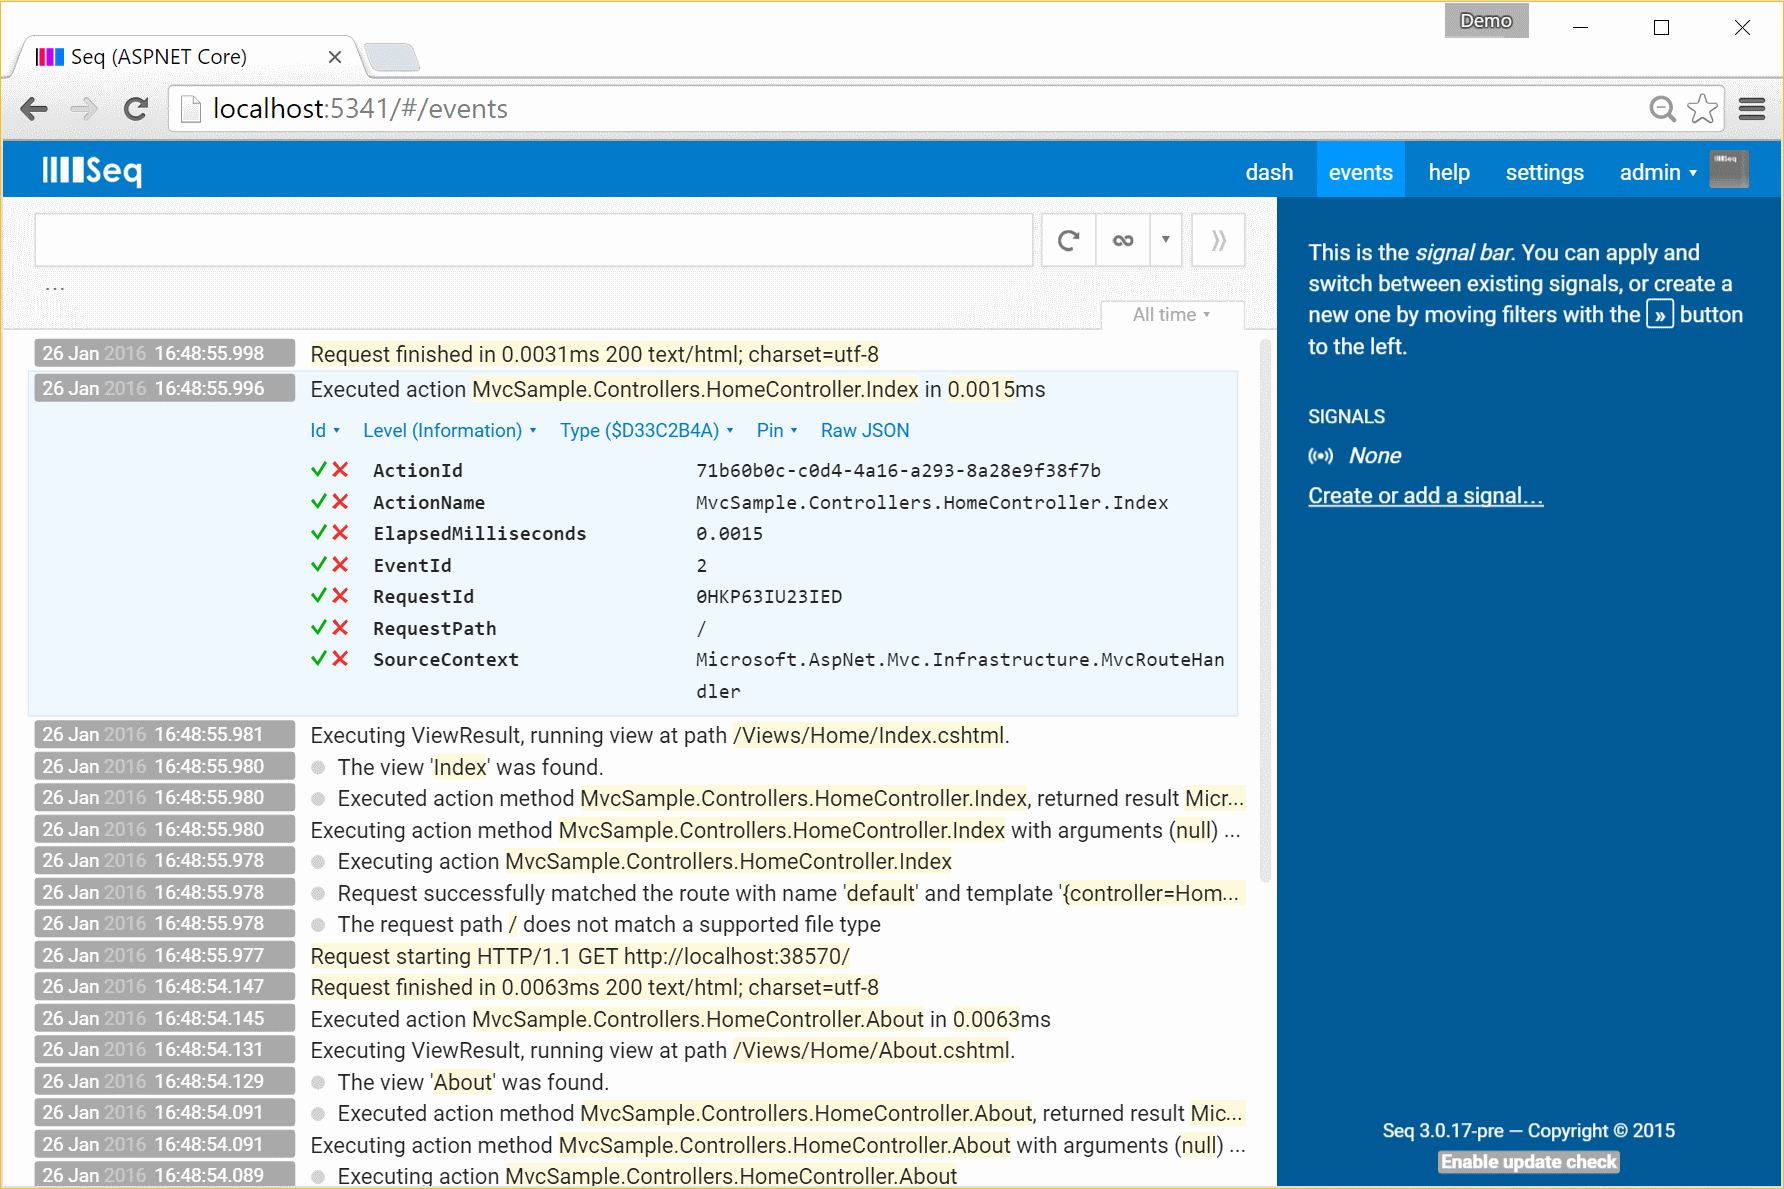1784x1189 pixels.
Task: Click gray dot beside 'The request path / does not match'
Action: tap(318, 924)
